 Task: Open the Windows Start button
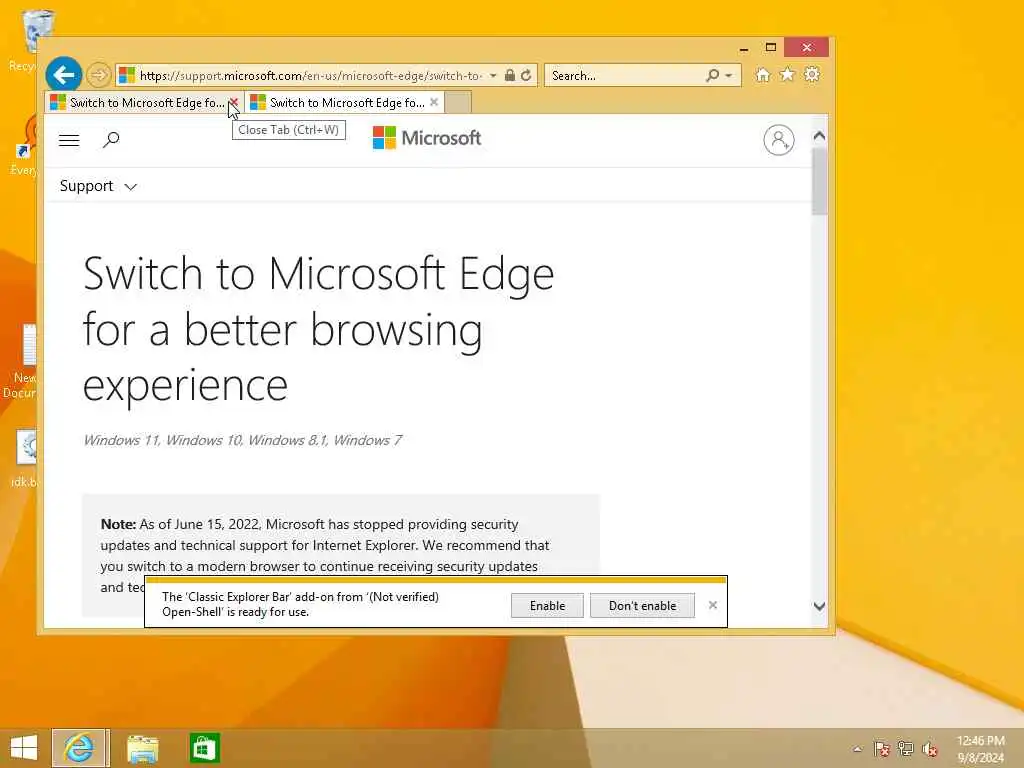24,748
